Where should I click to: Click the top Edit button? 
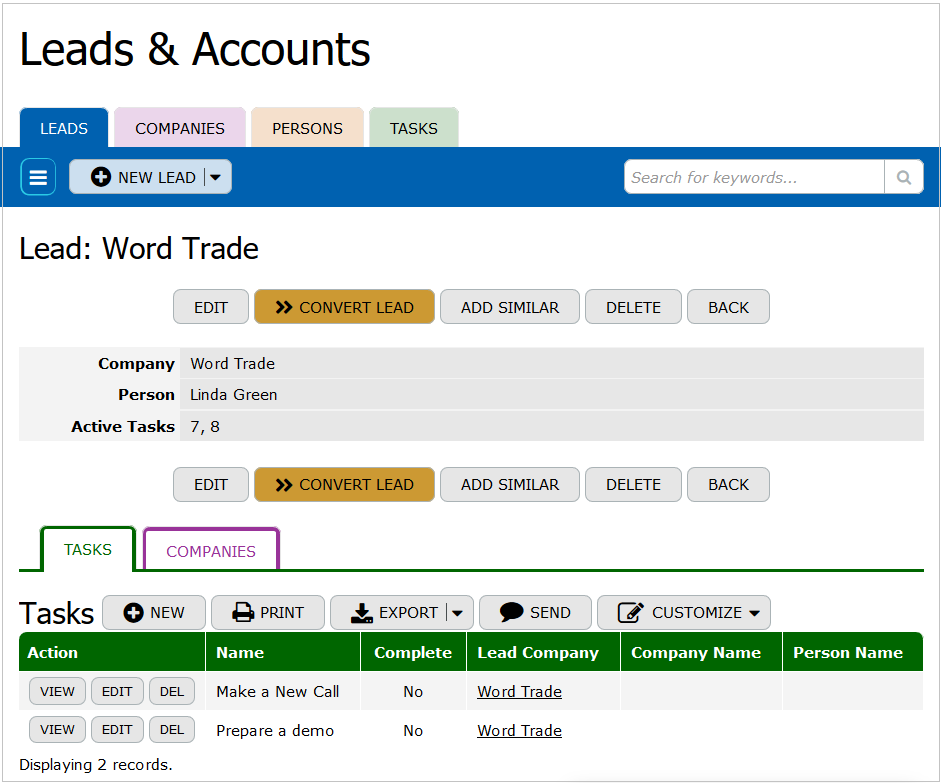211,308
